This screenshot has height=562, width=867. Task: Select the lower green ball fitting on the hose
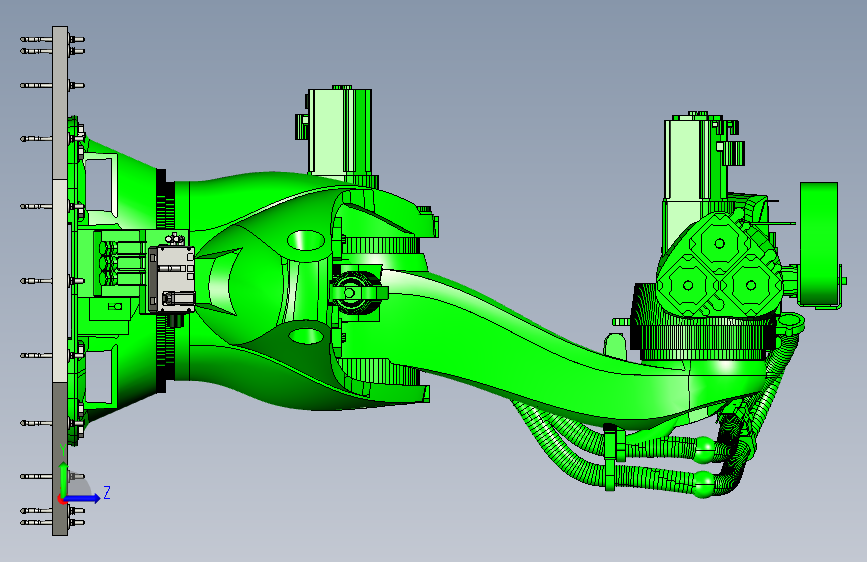click(703, 484)
